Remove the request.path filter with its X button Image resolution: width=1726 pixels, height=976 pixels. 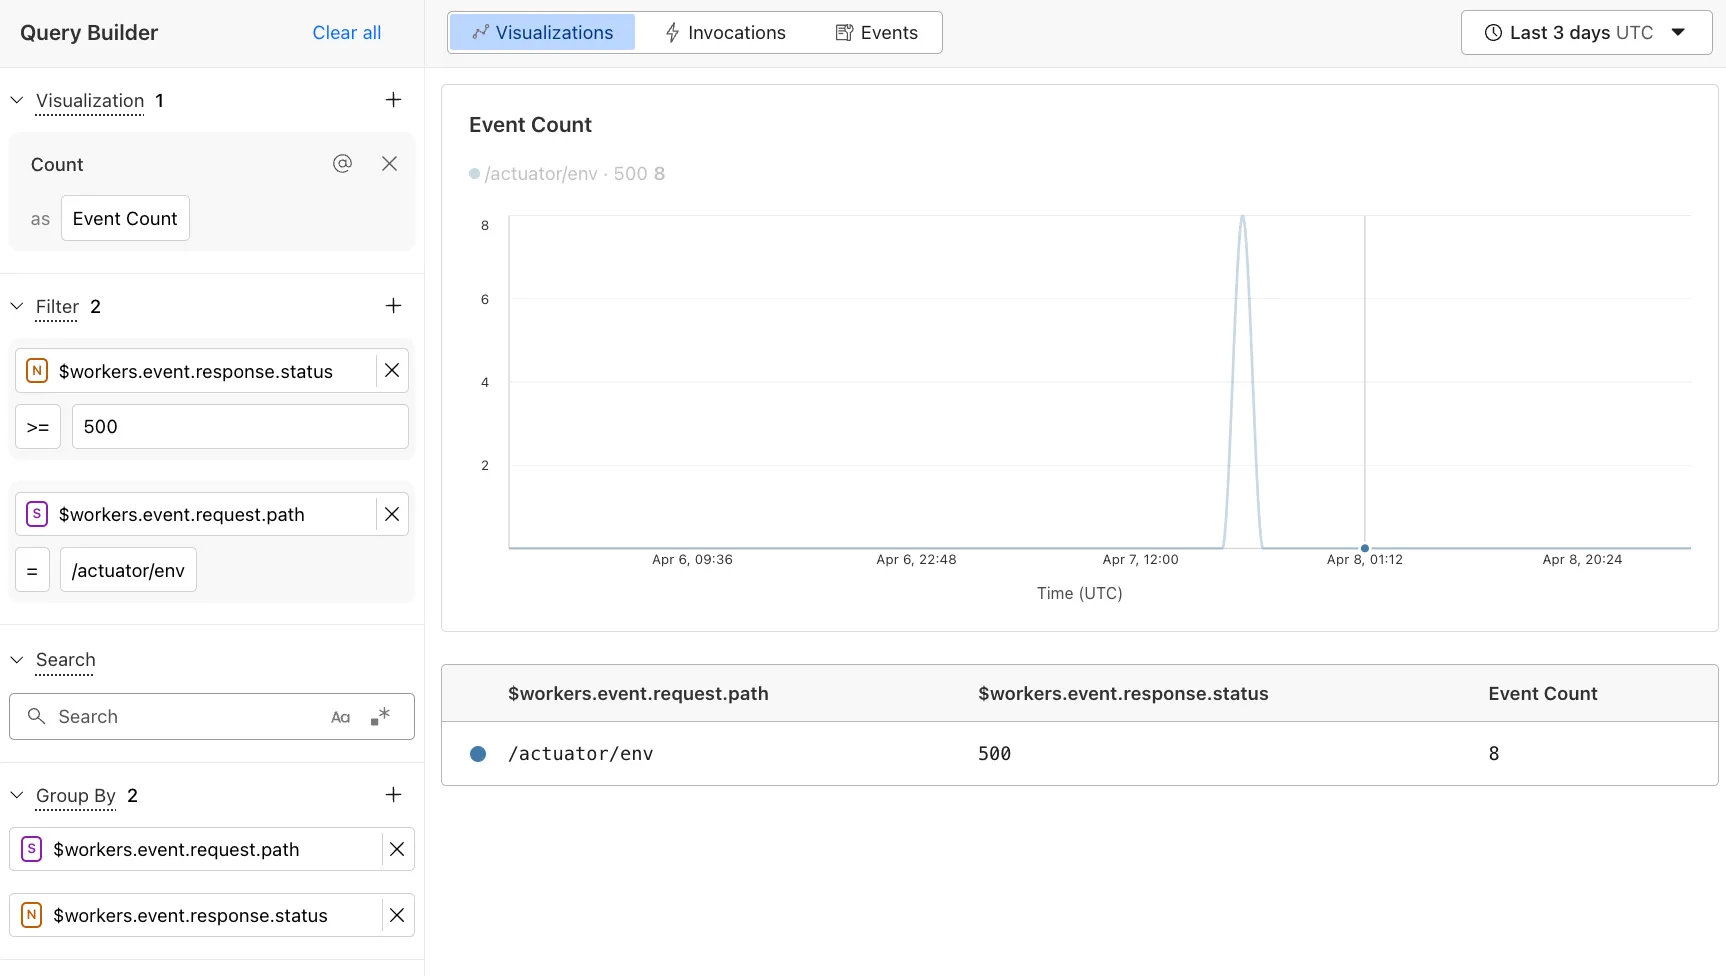pyautogui.click(x=392, y=513)
